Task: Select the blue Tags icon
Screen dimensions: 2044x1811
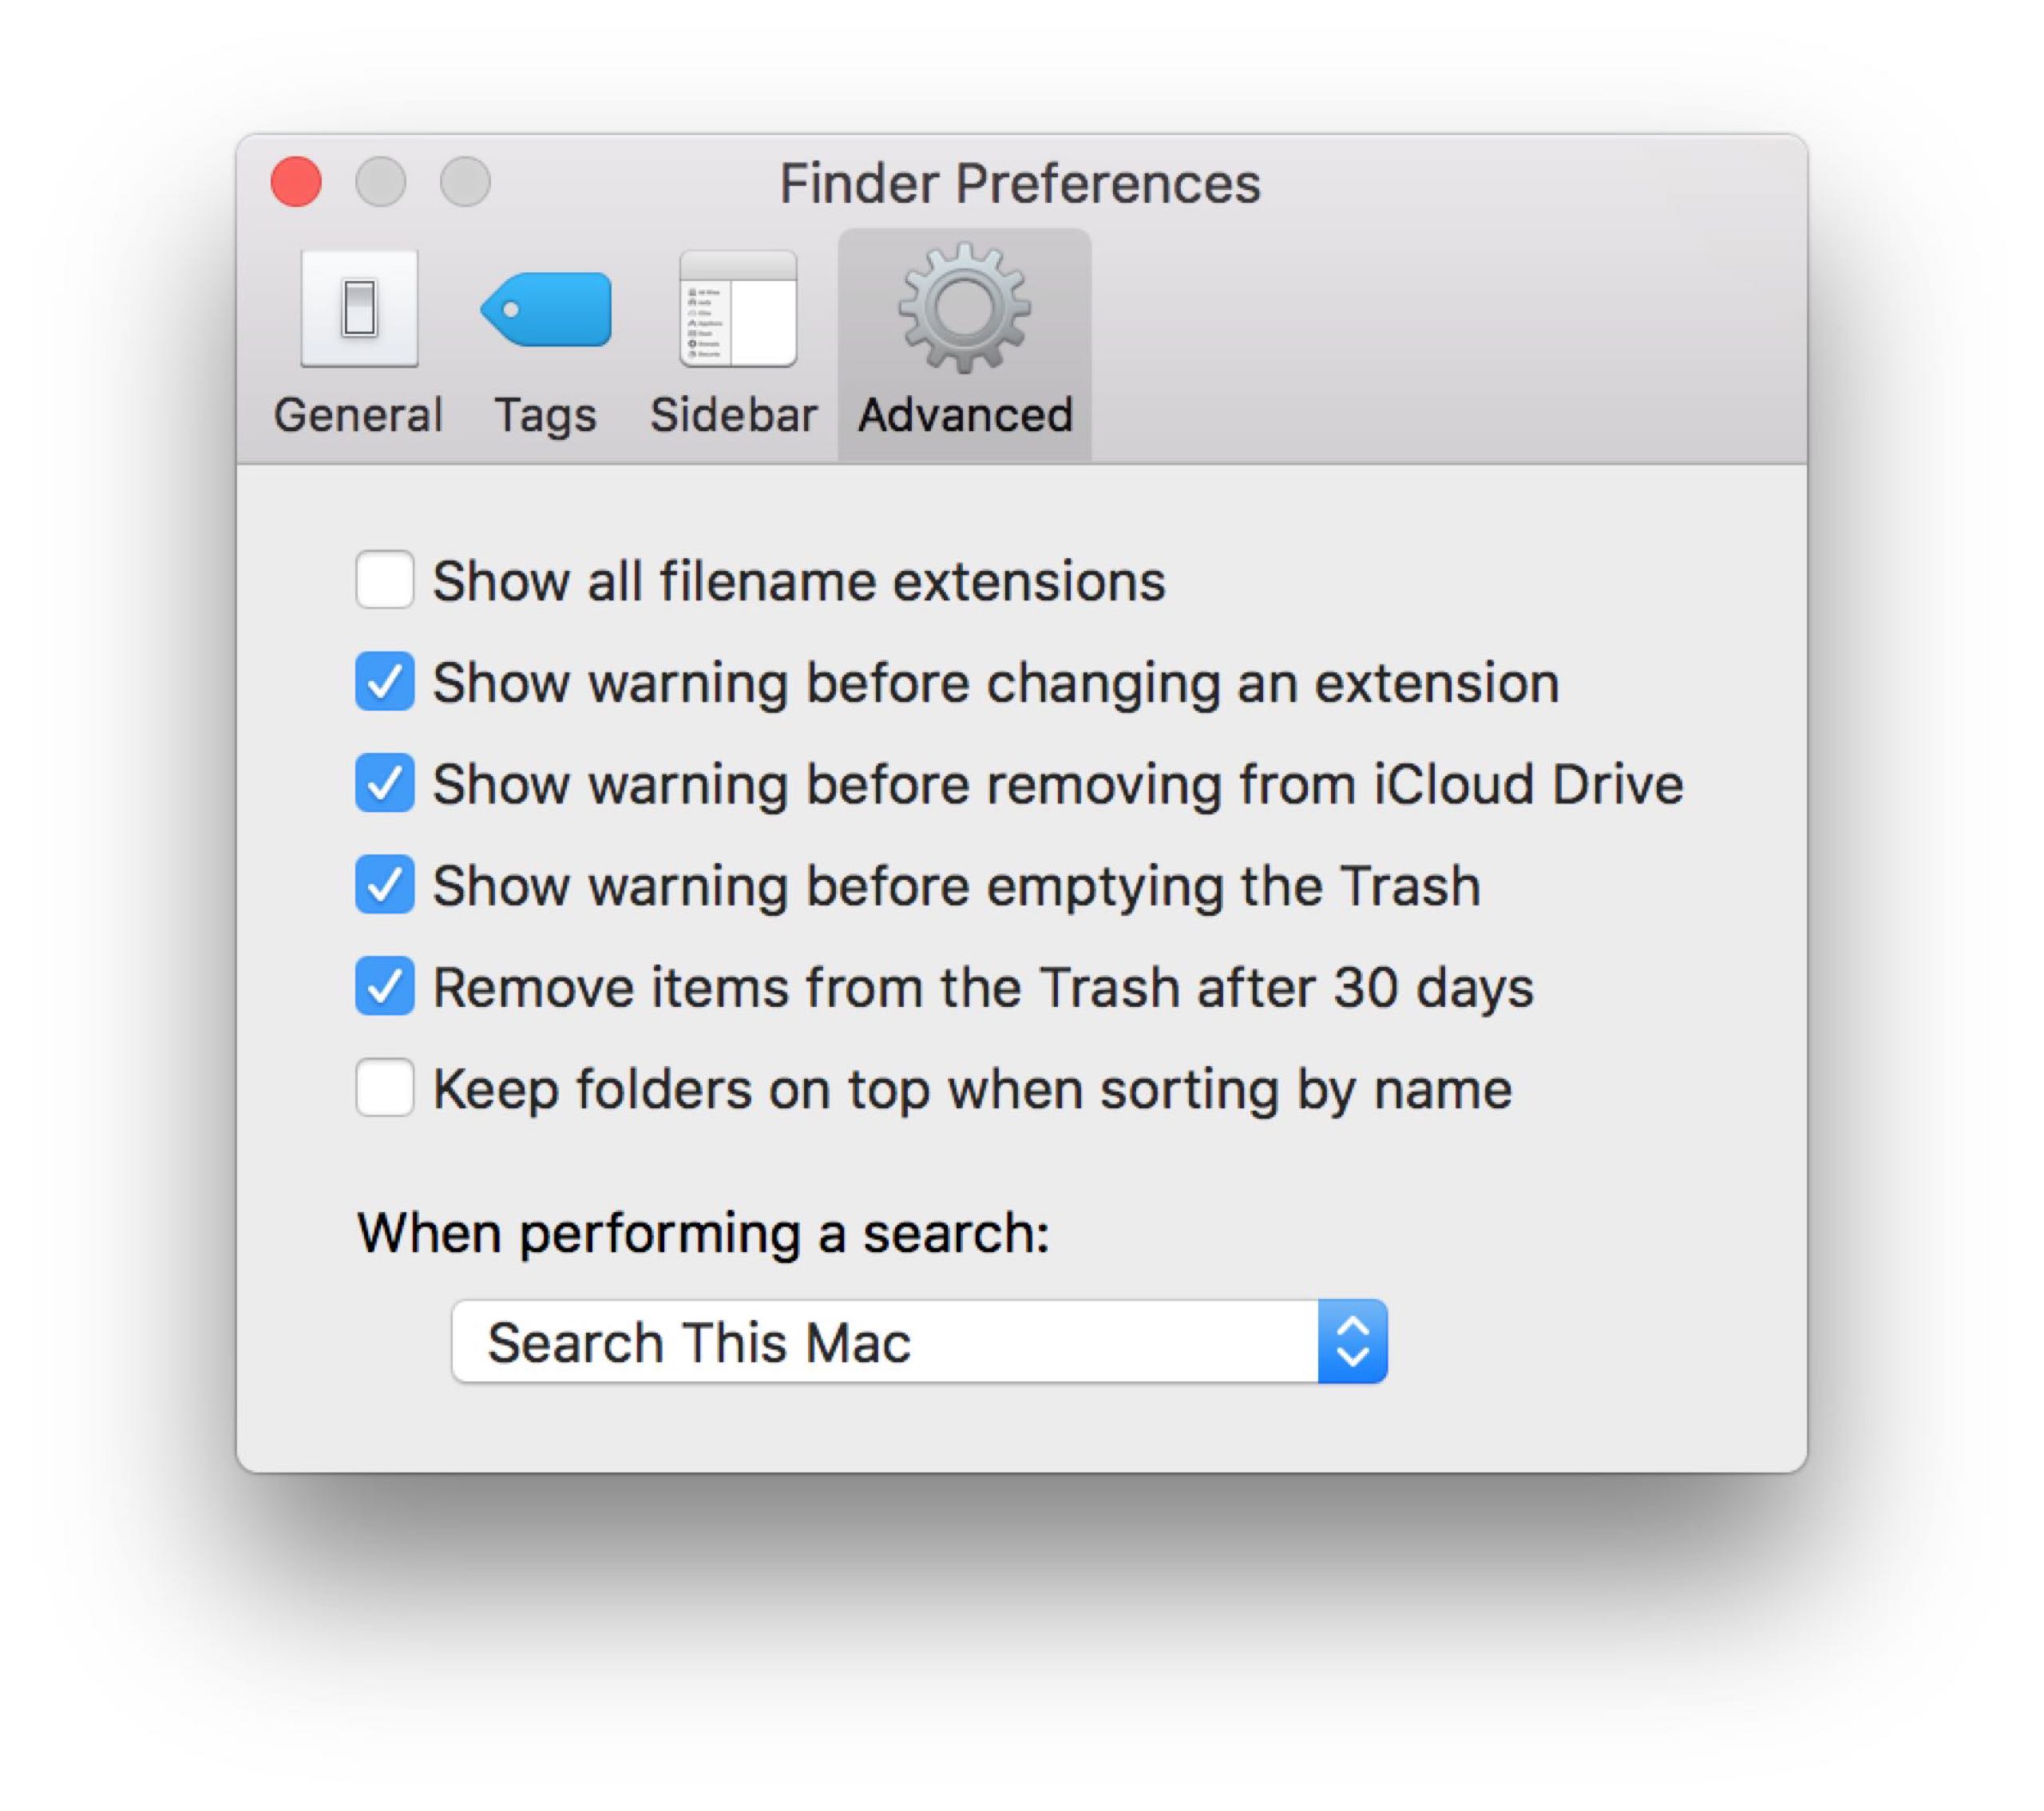Action: (x=546, y=309)
